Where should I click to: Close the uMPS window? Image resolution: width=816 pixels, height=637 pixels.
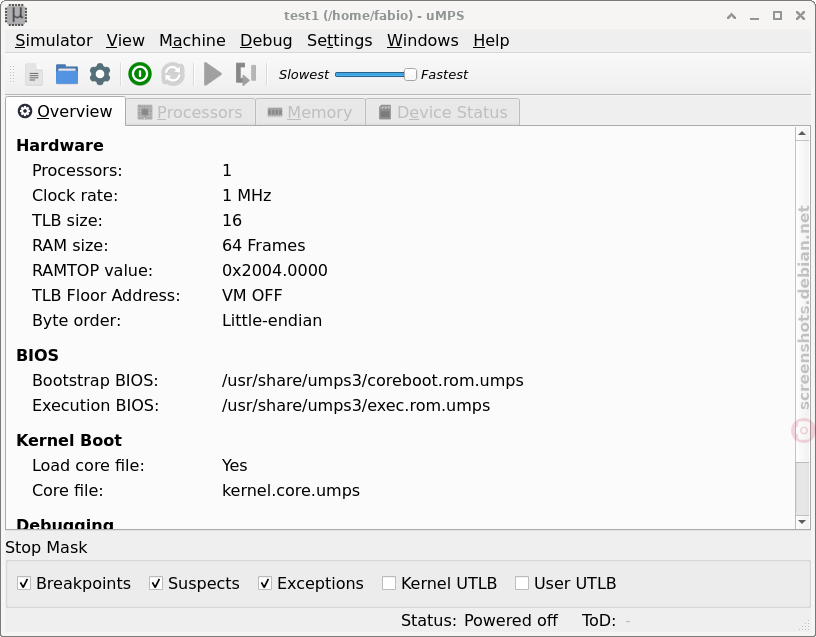point(800,16)
